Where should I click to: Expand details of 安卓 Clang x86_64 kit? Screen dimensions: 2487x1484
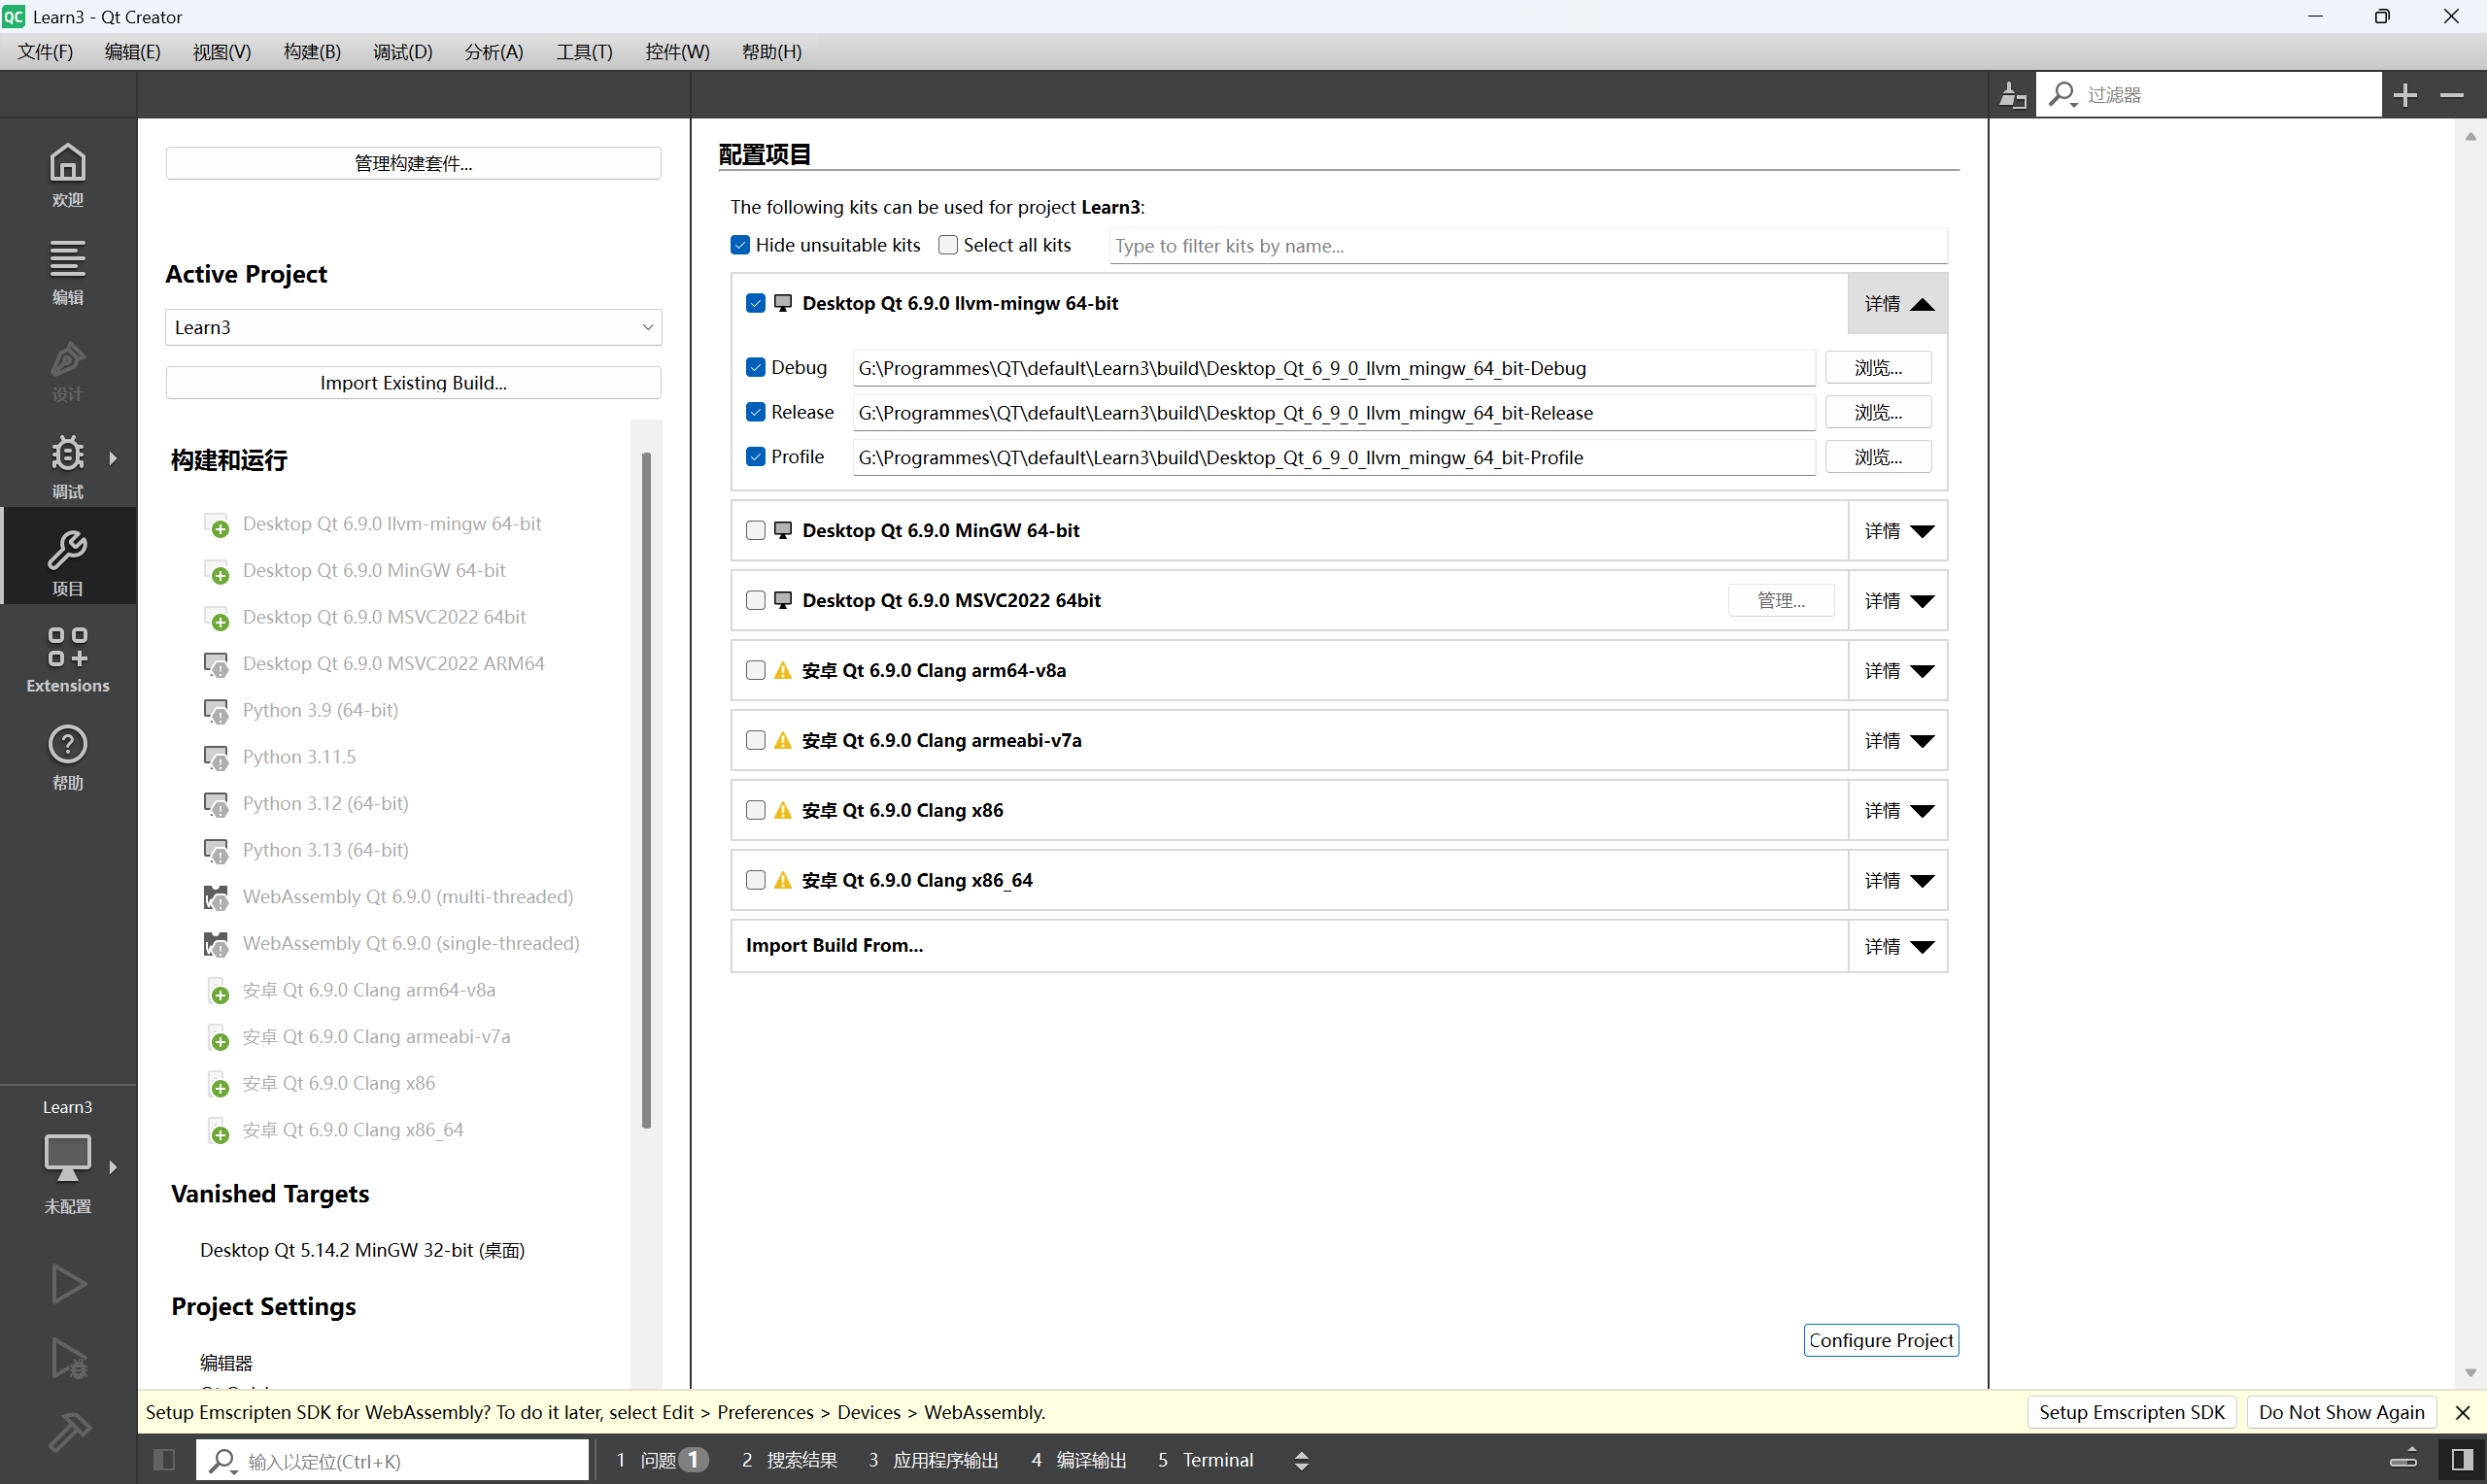[x=1898, y=881]
